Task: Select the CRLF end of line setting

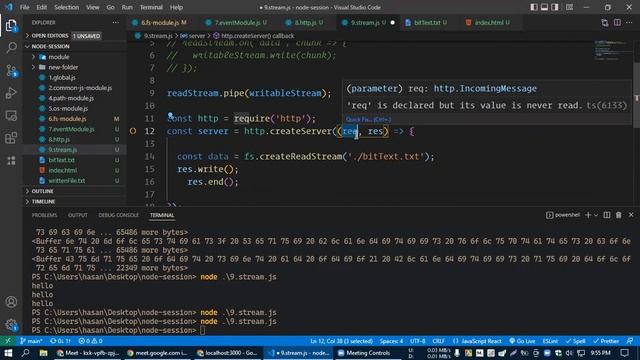Action: 438,341
